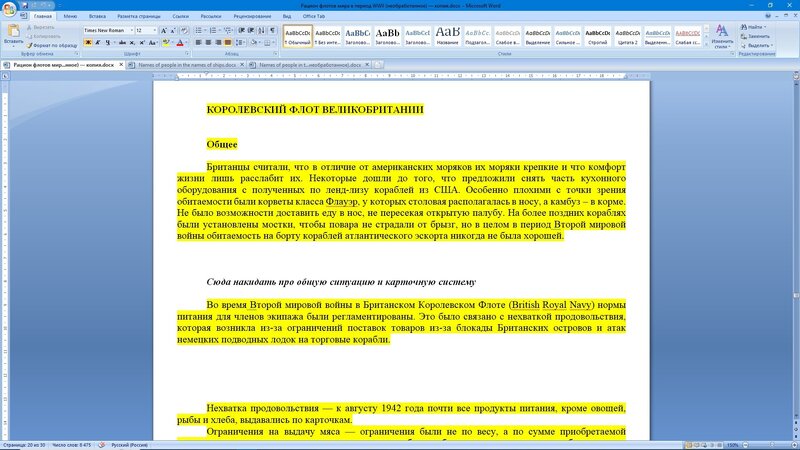This screenshot has height=450, width=800.
Task: Click the red font color swatch button
Action: tap(180, 43)
